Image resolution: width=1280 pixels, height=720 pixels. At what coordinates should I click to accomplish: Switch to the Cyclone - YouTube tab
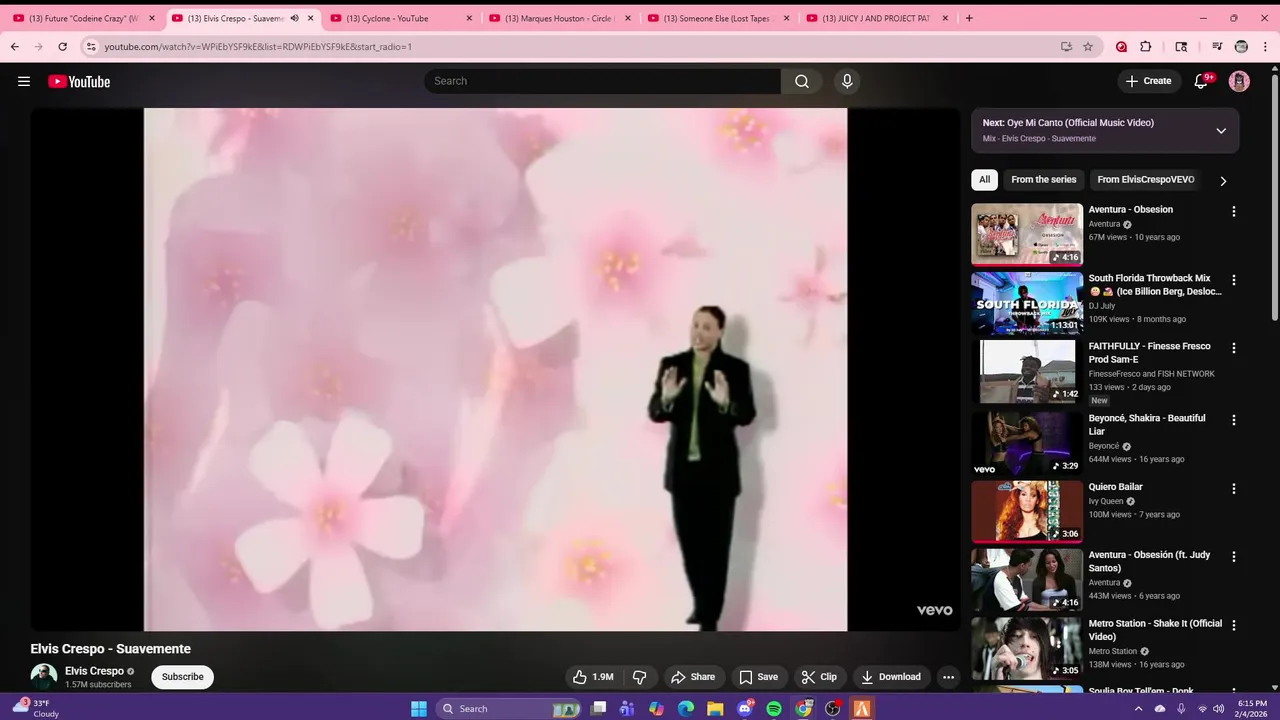(x=399, y=18)
